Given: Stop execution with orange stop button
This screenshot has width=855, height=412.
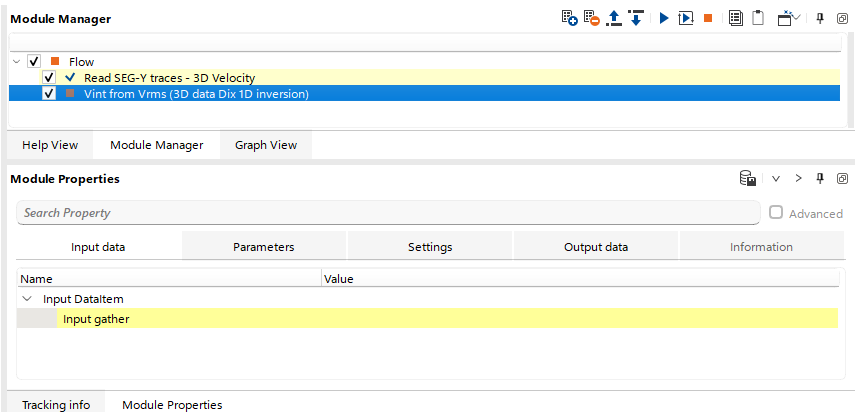Looking at the screenshot, I should point(708,18).
